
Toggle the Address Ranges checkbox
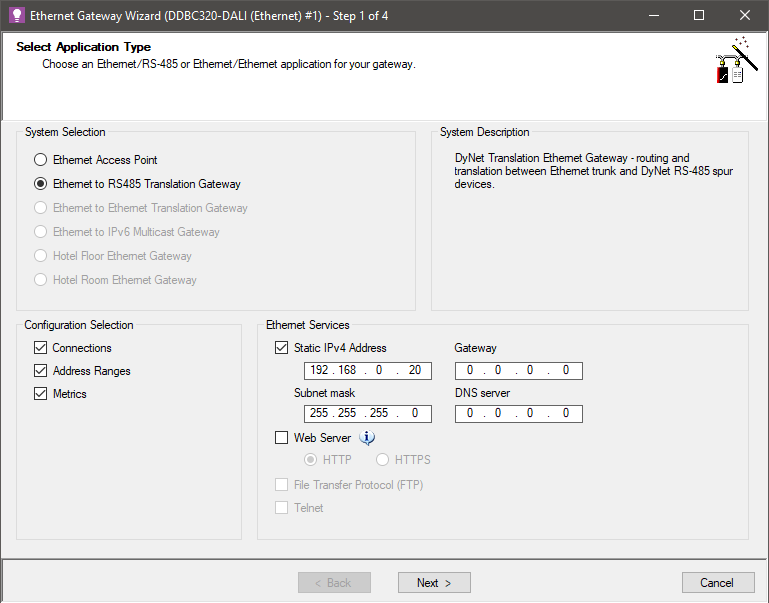point(41,371)
